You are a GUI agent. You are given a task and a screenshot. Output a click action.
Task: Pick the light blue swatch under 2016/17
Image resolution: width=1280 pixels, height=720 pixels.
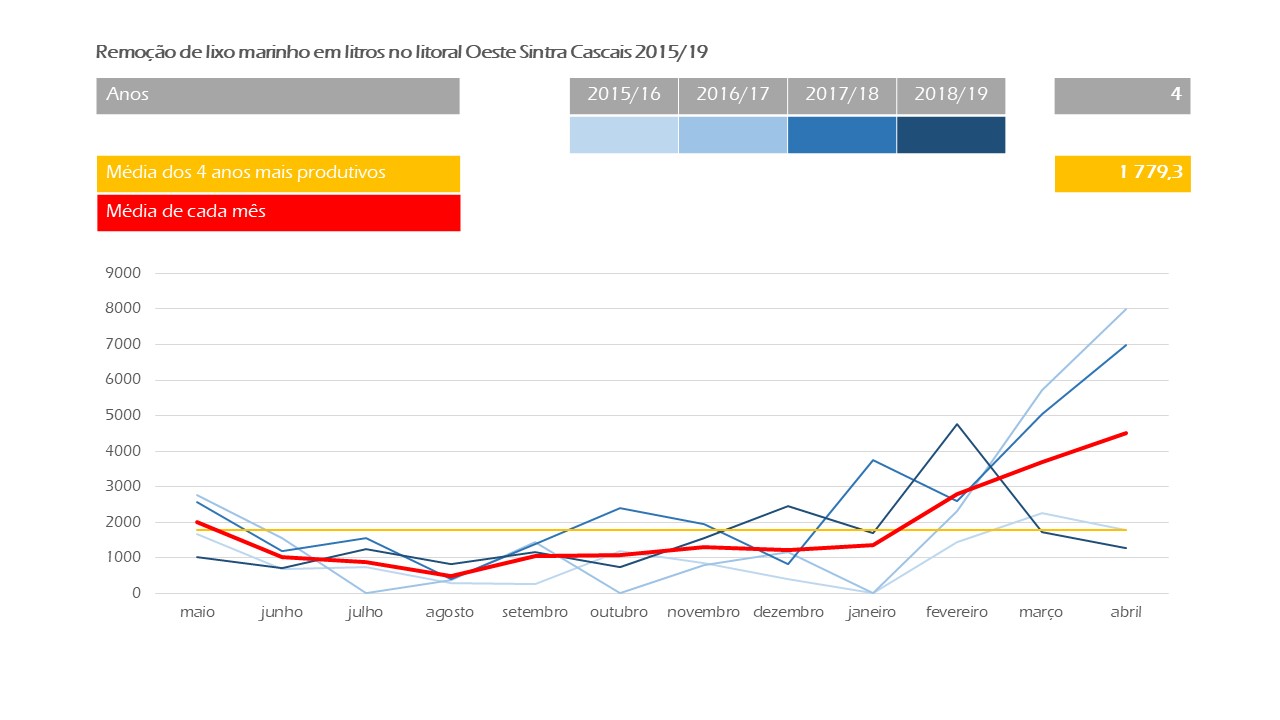click(732, 135)
